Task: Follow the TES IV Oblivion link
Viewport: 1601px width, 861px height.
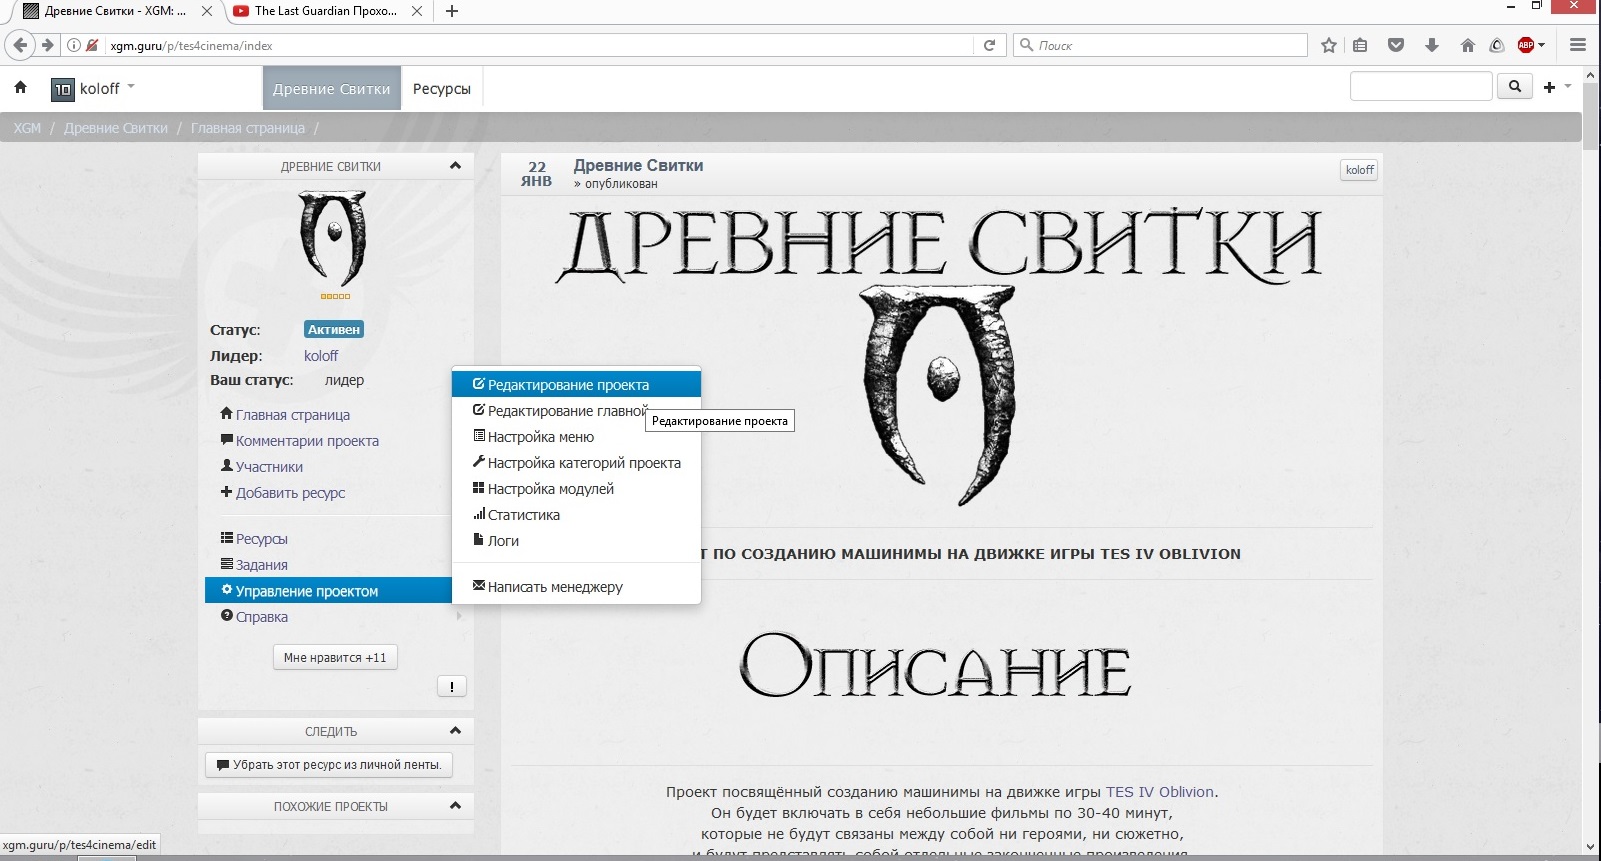Action: click(x=1159, y=792)
